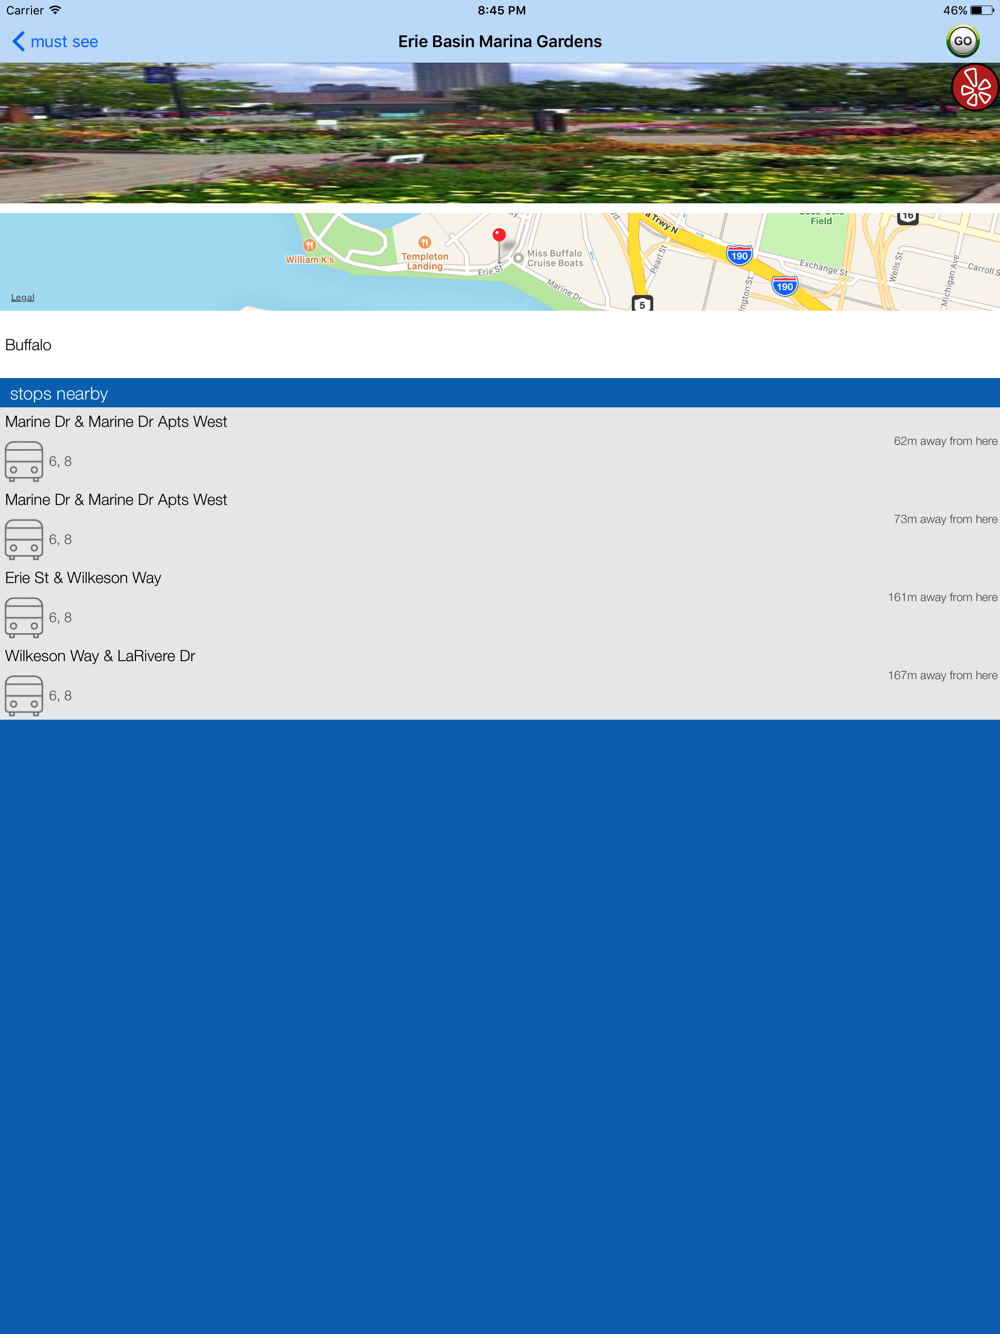The height and width of the screenshot is (1334, 1000).
Task: Tap bus icon for 62m stop
Action: (x=24, y=461)
